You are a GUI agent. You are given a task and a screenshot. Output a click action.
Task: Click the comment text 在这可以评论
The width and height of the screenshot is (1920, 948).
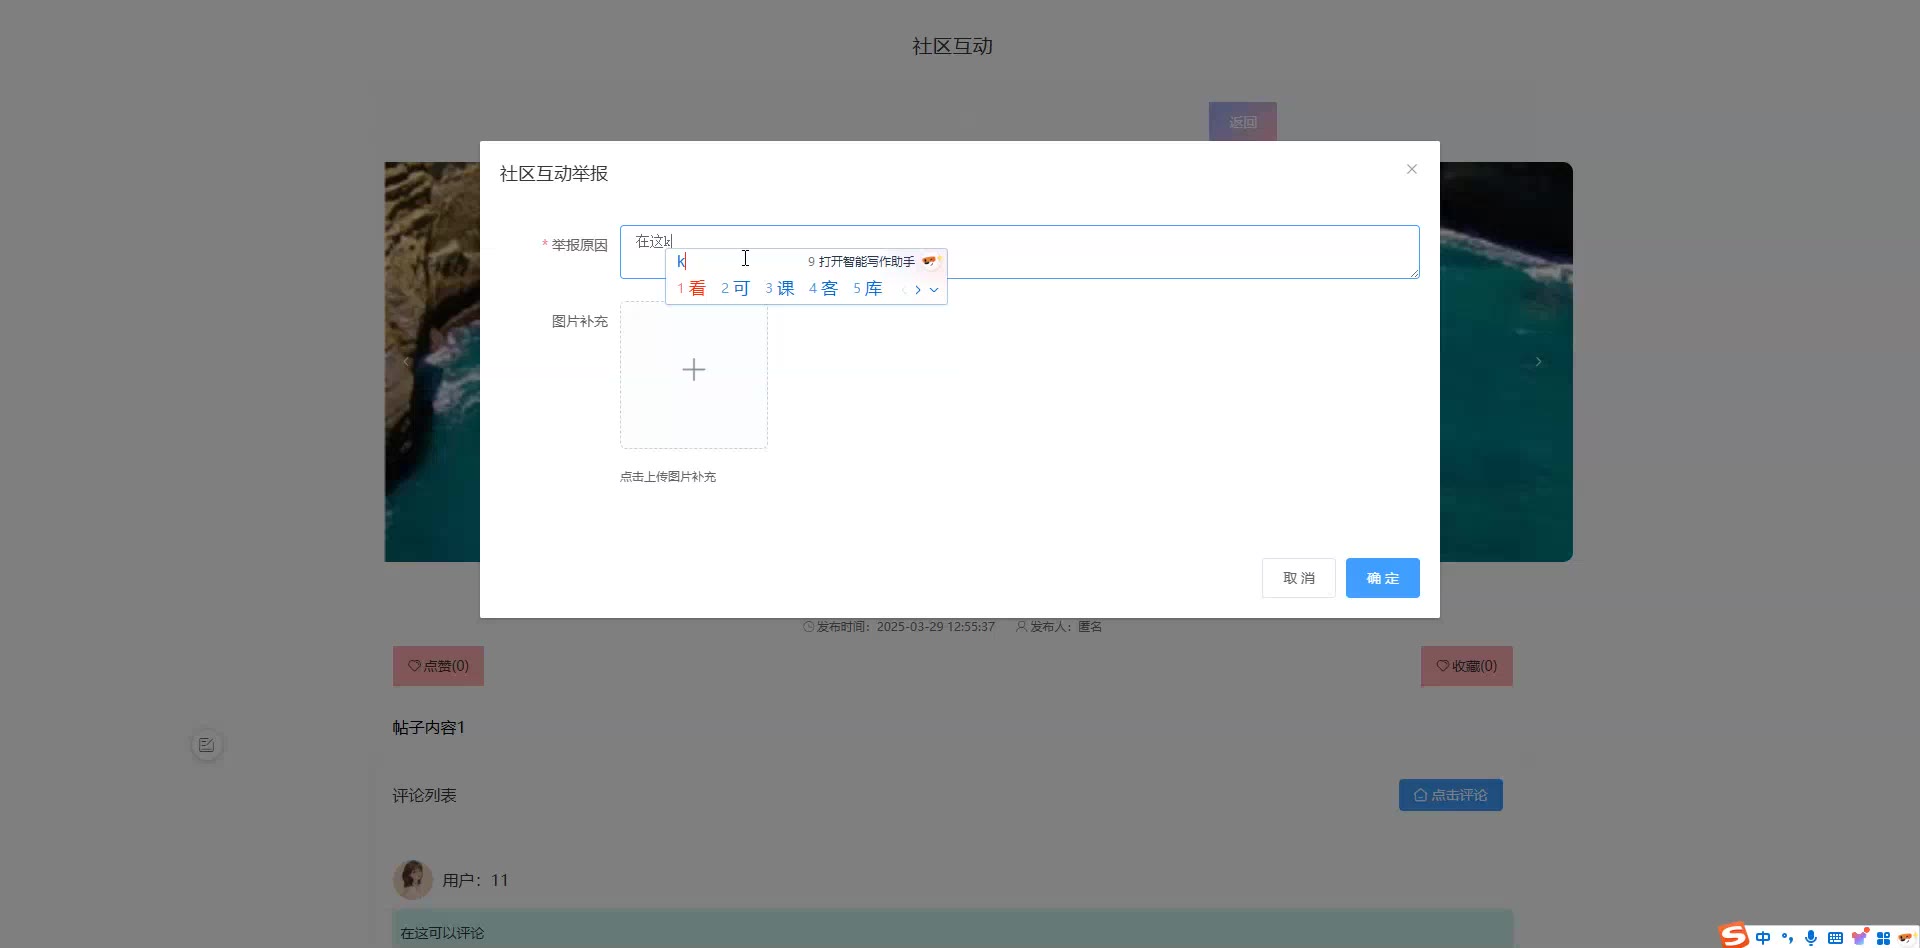442,933
